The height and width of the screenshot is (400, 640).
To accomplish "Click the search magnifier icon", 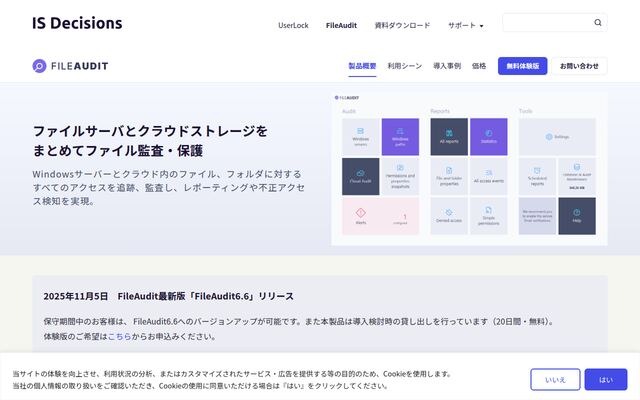I will 598,22.
